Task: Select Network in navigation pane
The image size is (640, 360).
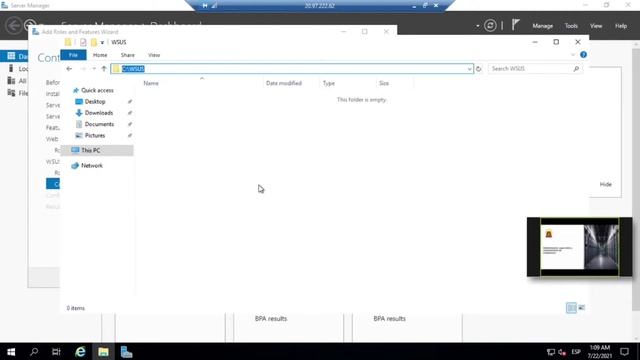Action: tap(92, 165)
